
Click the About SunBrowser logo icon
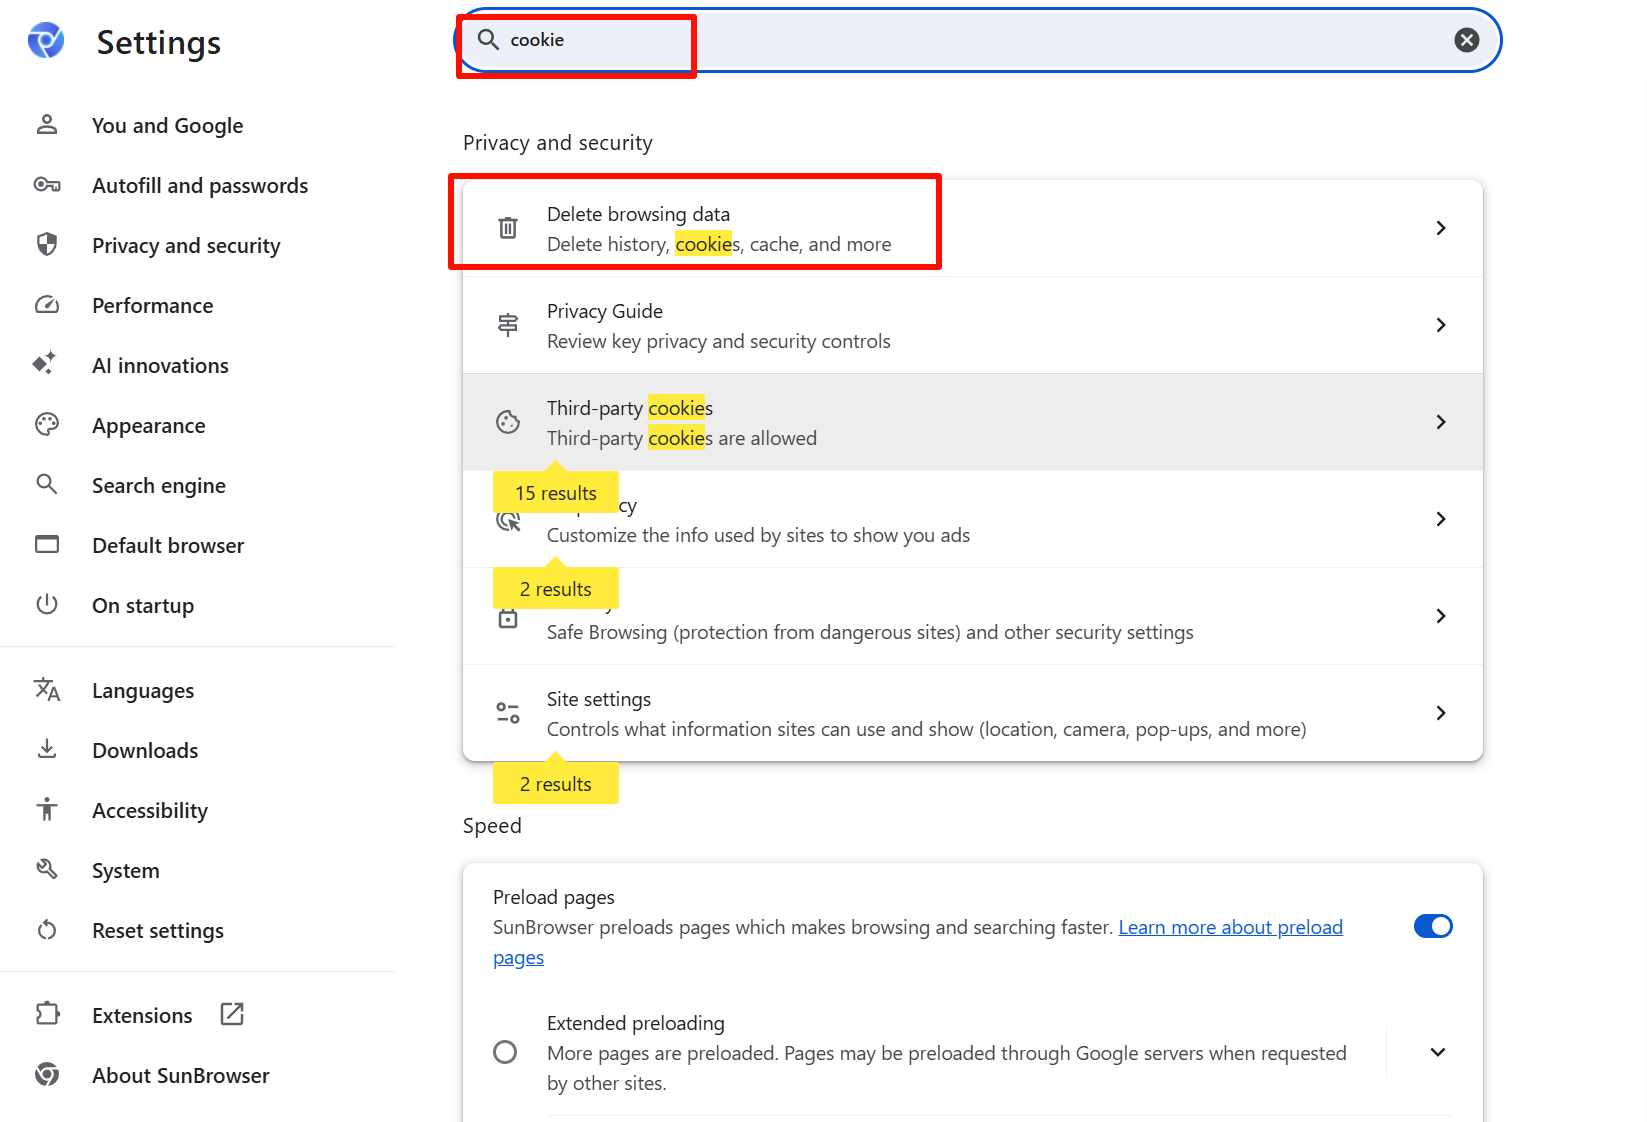[x=47, y=1075]
